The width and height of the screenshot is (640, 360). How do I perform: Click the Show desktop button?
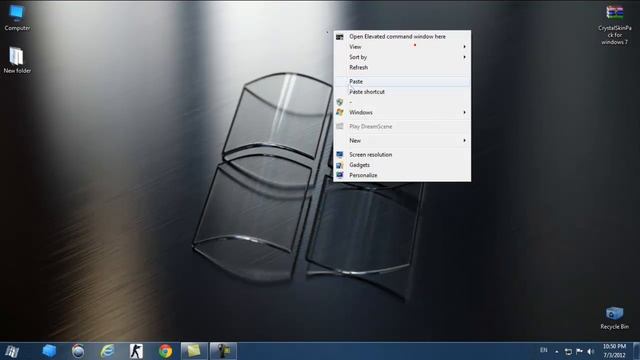[636, 351]
